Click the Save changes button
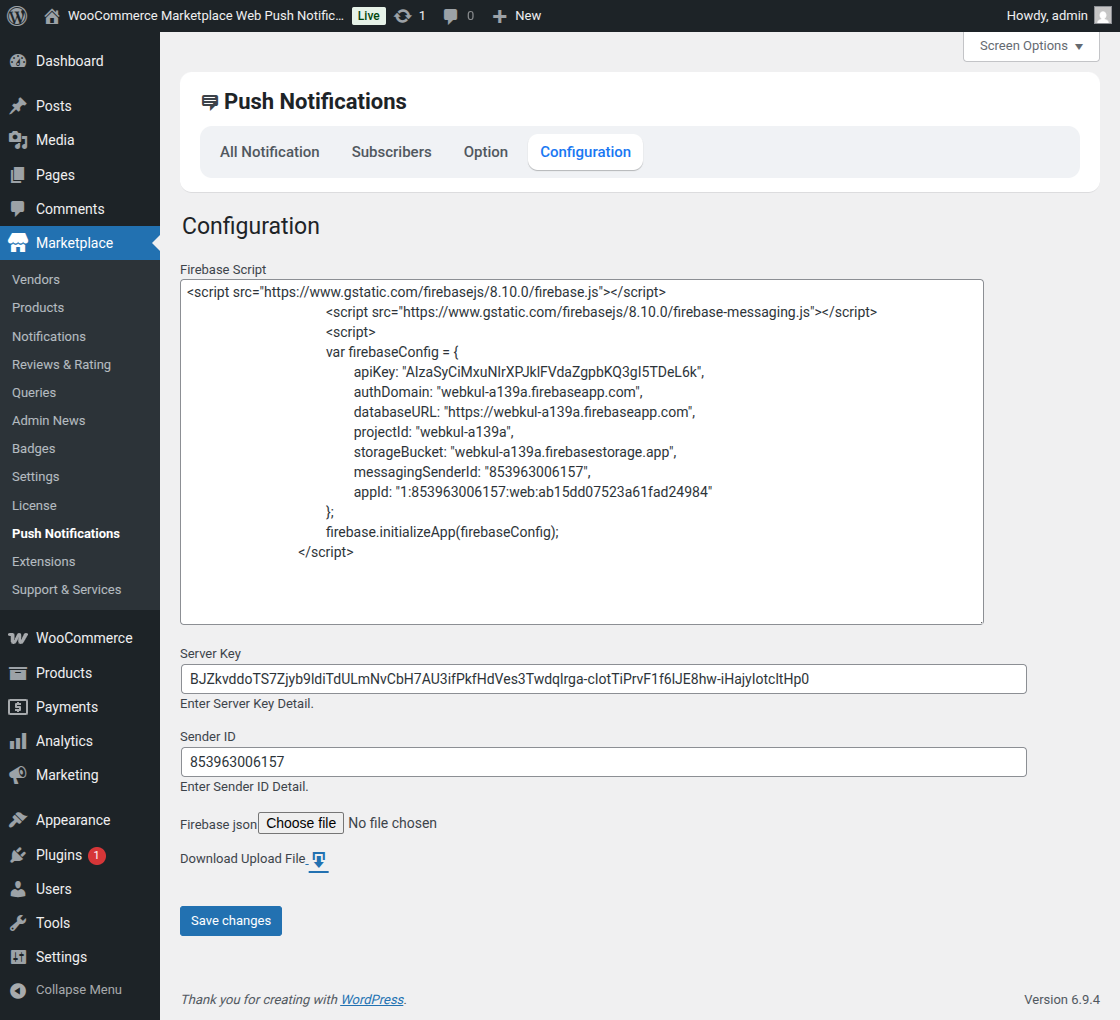The height and width of the screenshot is (1020, 1120). point(231,921)
